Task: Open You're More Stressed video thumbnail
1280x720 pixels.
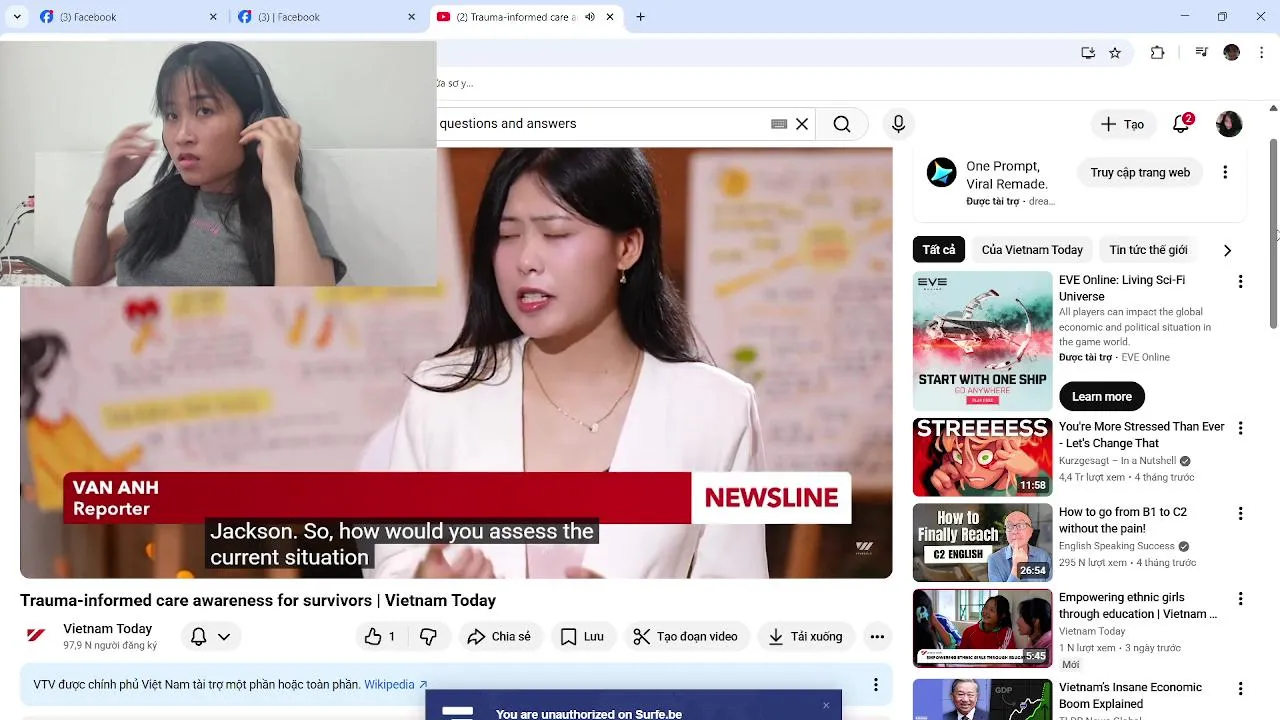Action: coord(982,457)
